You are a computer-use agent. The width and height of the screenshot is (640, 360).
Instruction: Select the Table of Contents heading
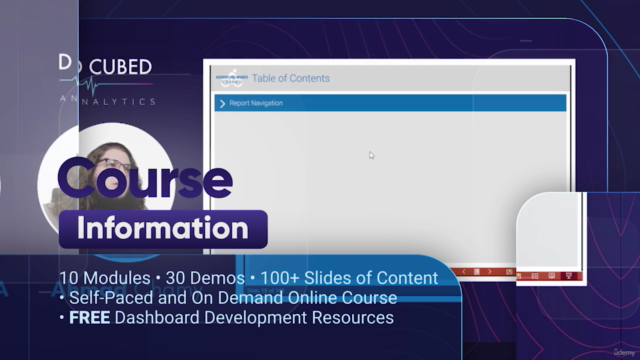click(x=291, y=78)
